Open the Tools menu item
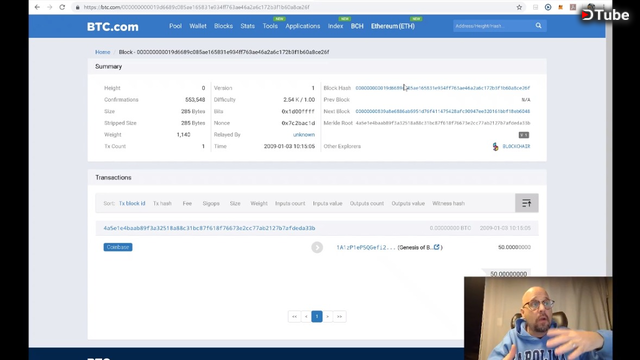The image size is (640, 360). 270,26
